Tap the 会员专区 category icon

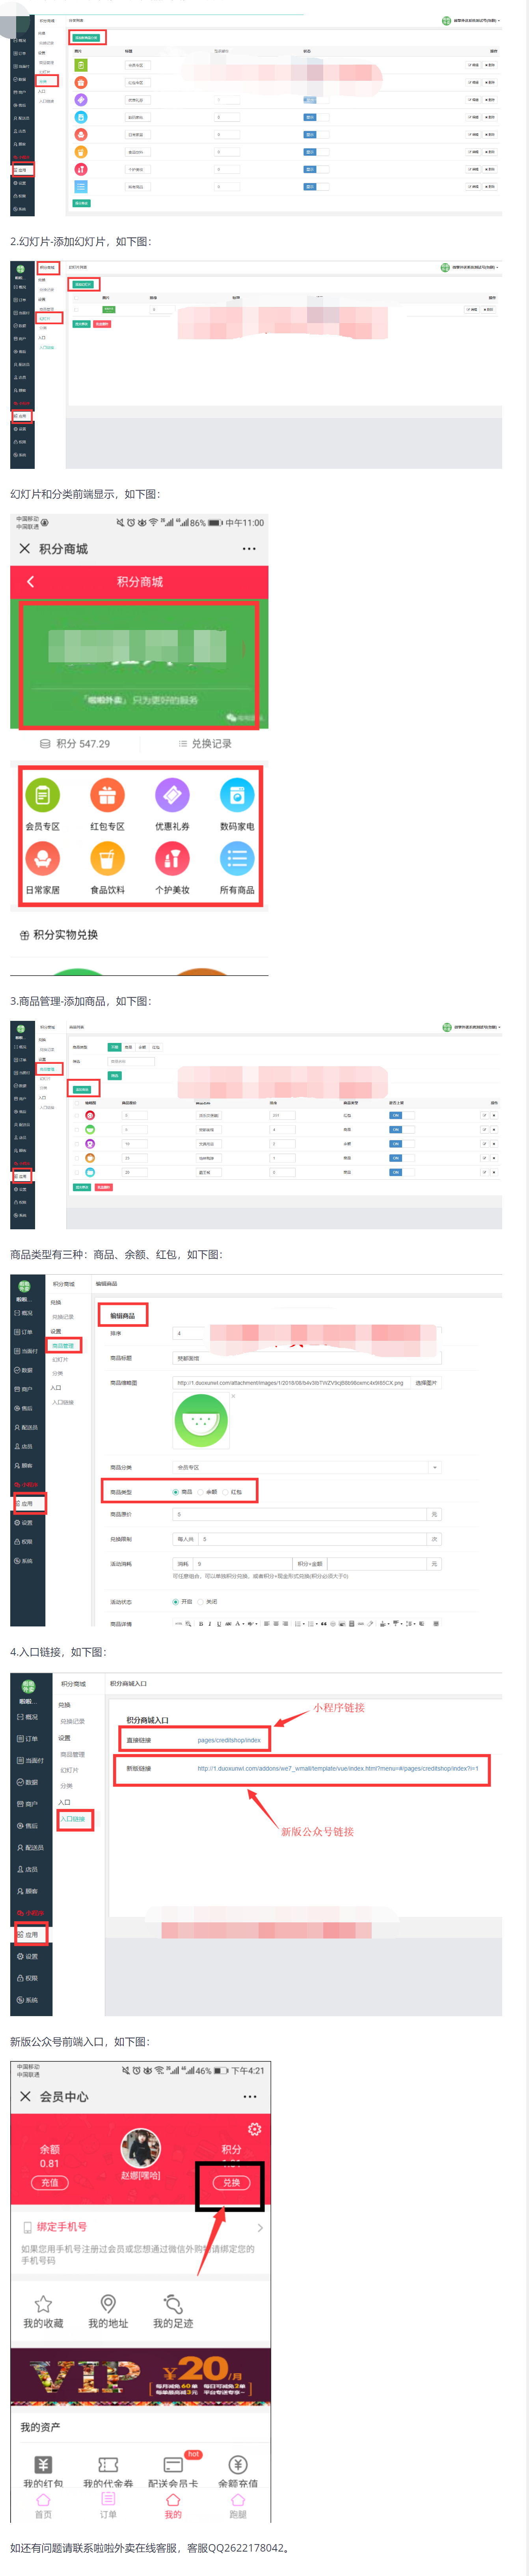coord(42,796)
